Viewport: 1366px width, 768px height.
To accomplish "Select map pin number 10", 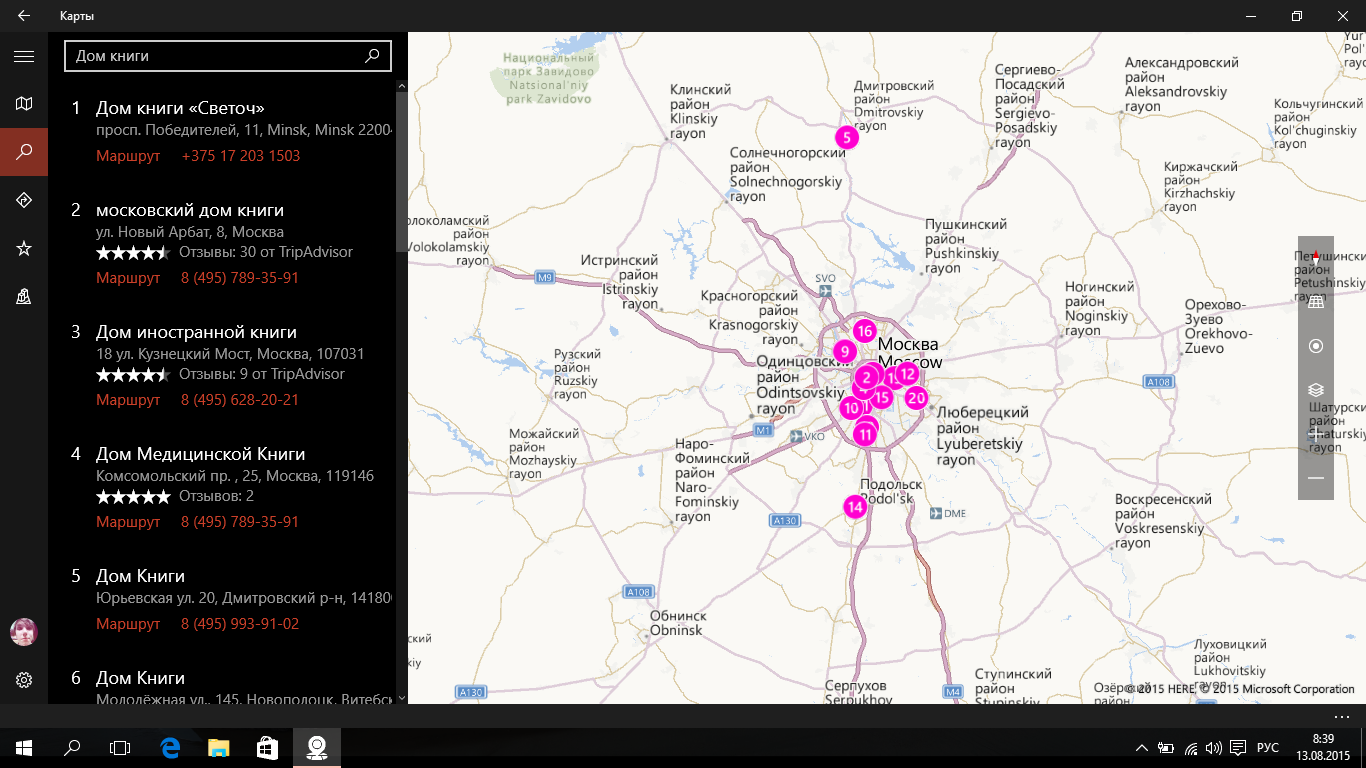I will click(850, 409).
